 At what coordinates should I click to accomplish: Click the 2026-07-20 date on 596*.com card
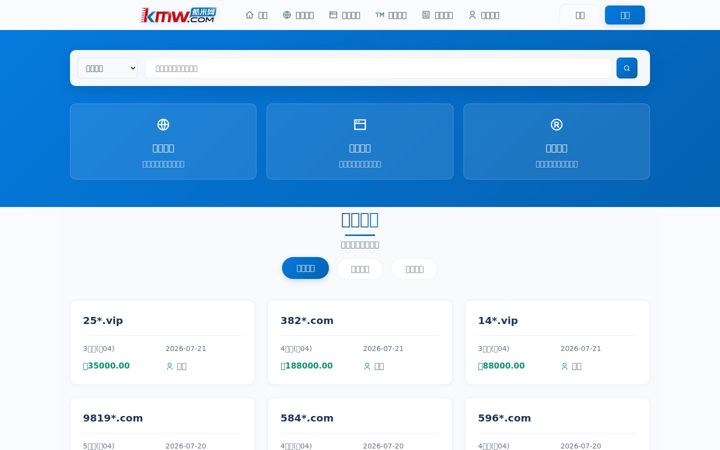581,446
